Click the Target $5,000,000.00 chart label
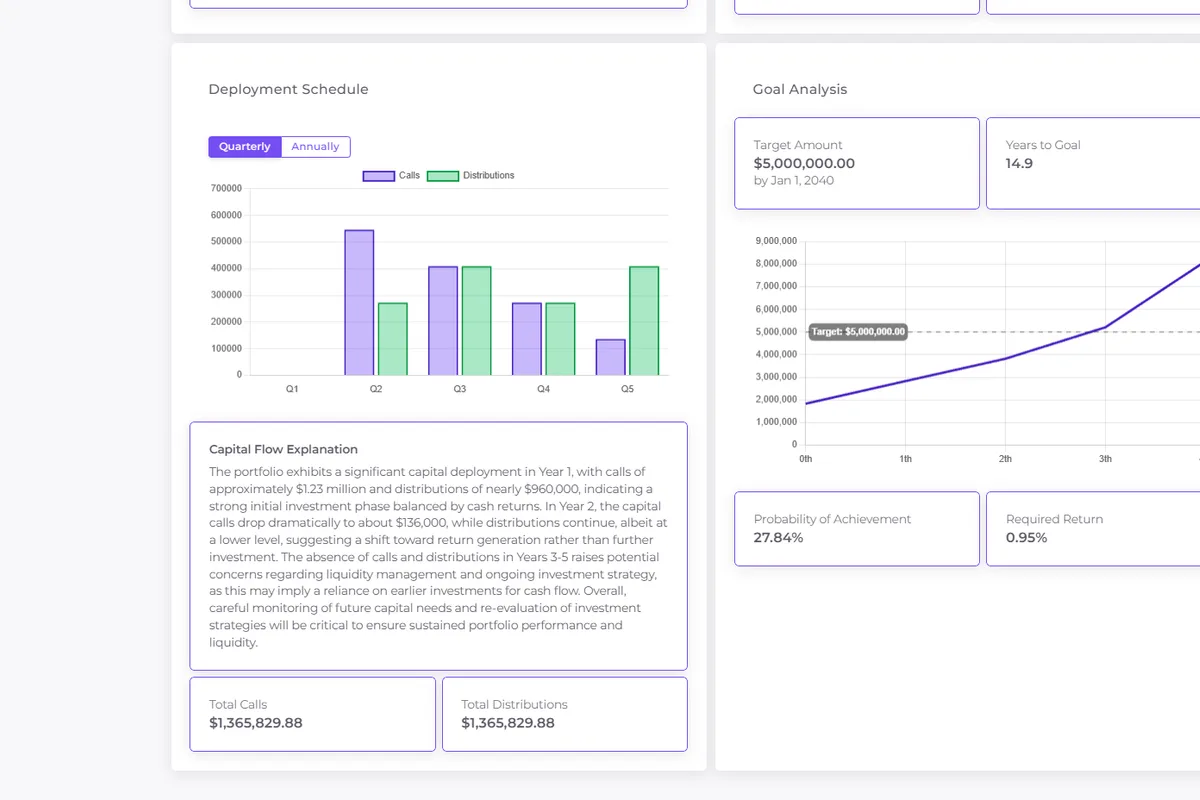The image size is (1200, 800). 858,332
